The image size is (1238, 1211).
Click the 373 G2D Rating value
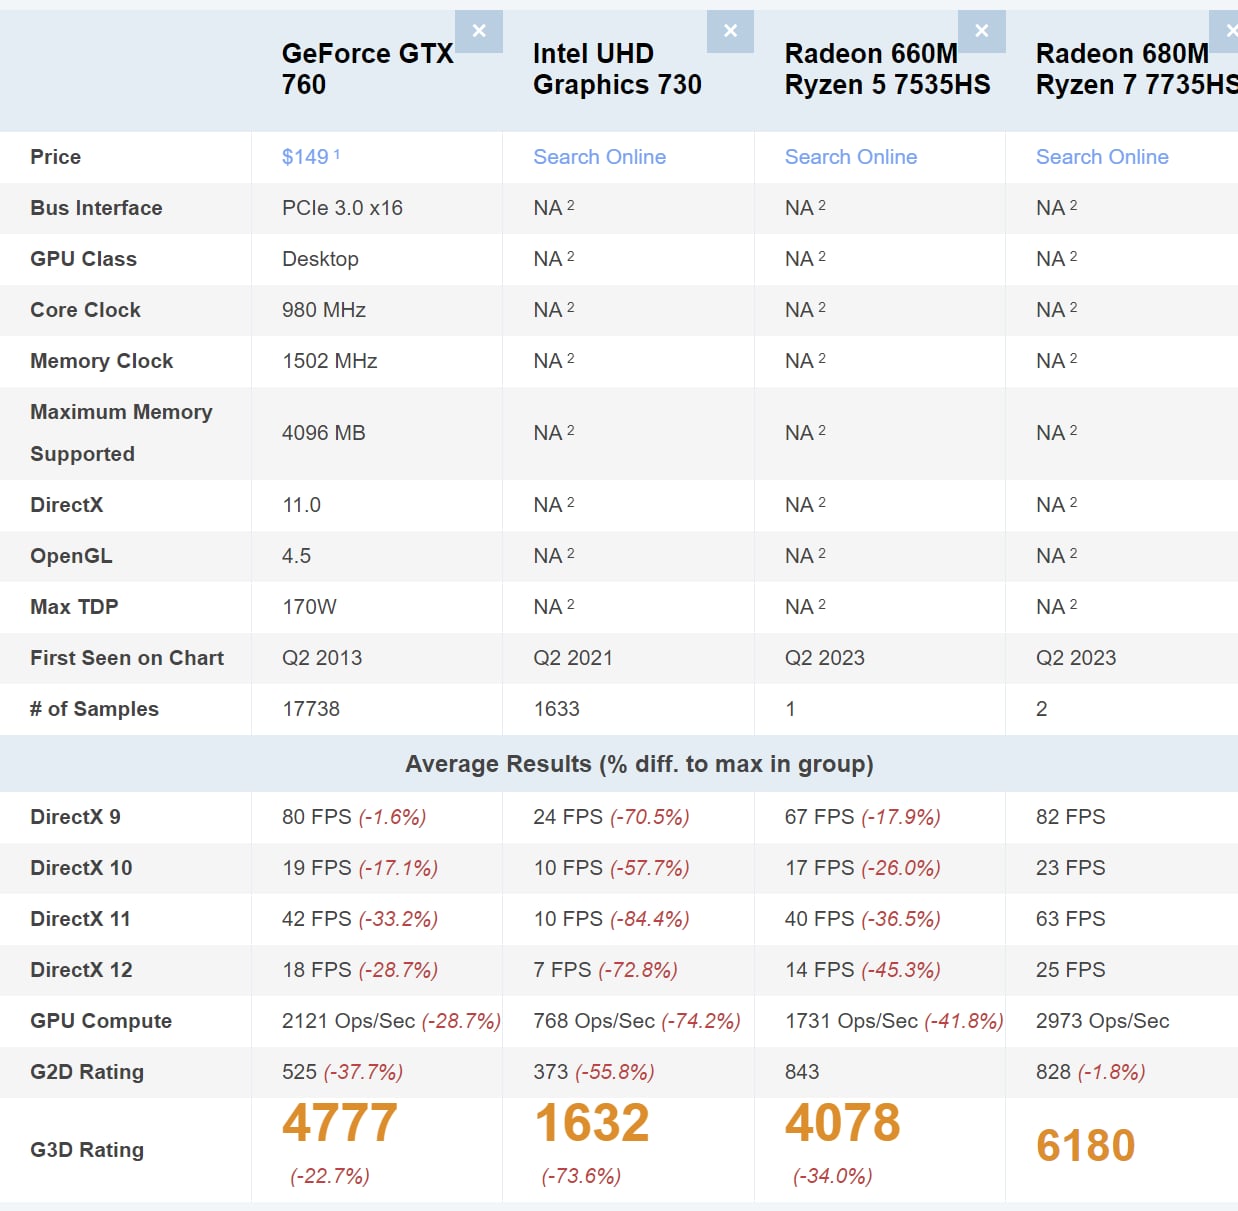point(551,1072)
